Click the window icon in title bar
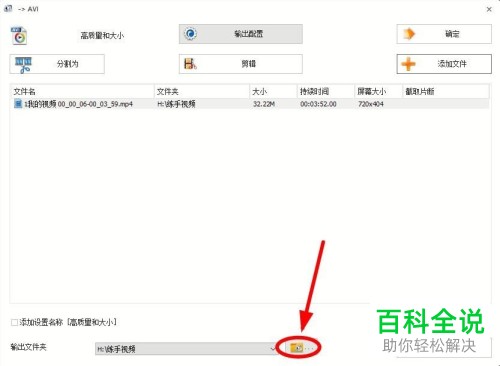Screen dimensions: 500x366 [8, 9]
